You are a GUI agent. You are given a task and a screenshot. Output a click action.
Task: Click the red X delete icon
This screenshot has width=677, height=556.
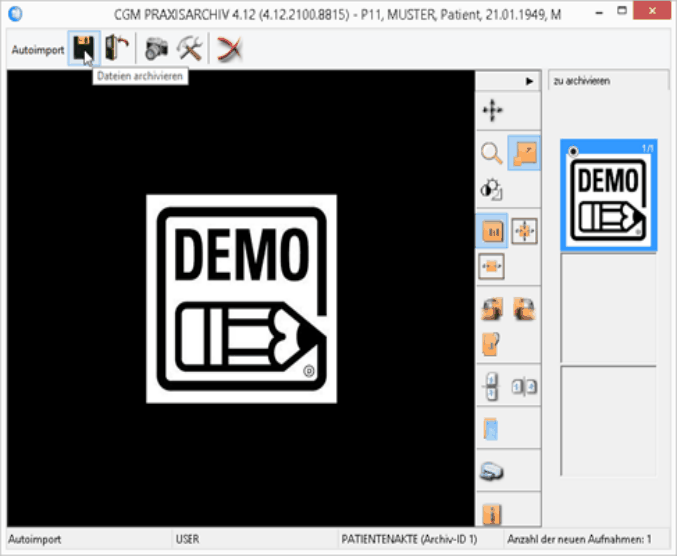(x=230, y=48)
